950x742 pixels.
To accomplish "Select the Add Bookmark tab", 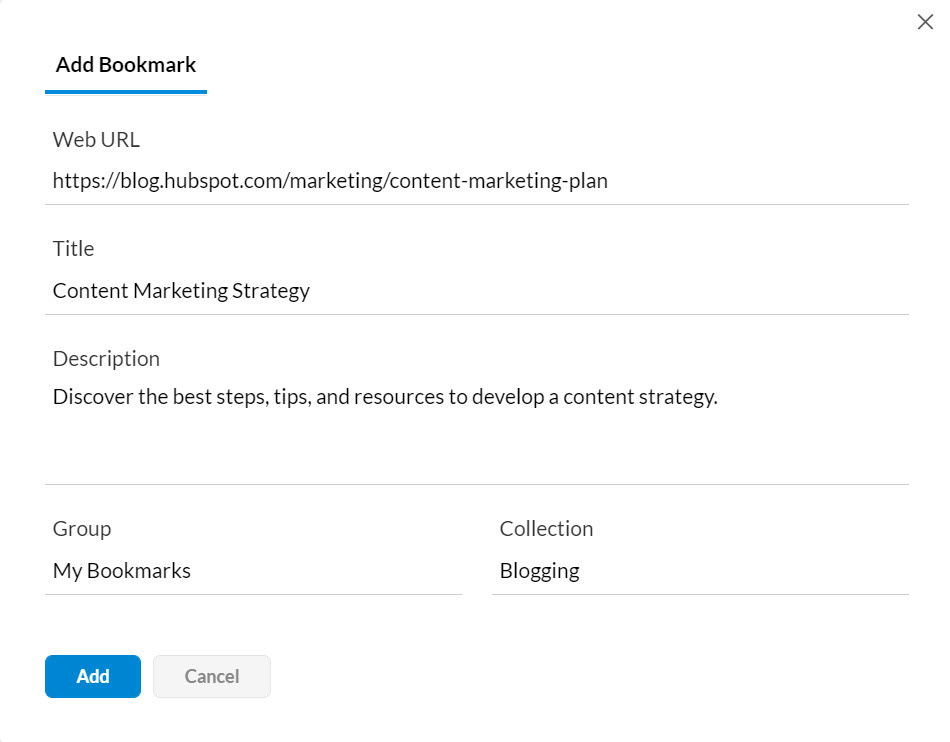I will [x=125, y=64].
